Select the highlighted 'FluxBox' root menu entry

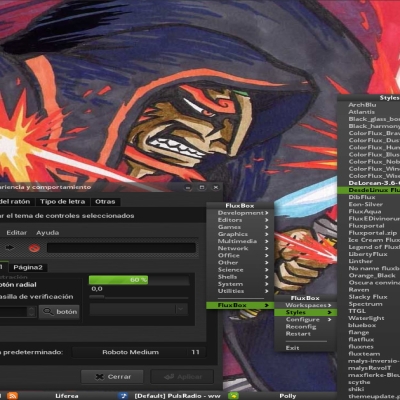coord(240,305)
